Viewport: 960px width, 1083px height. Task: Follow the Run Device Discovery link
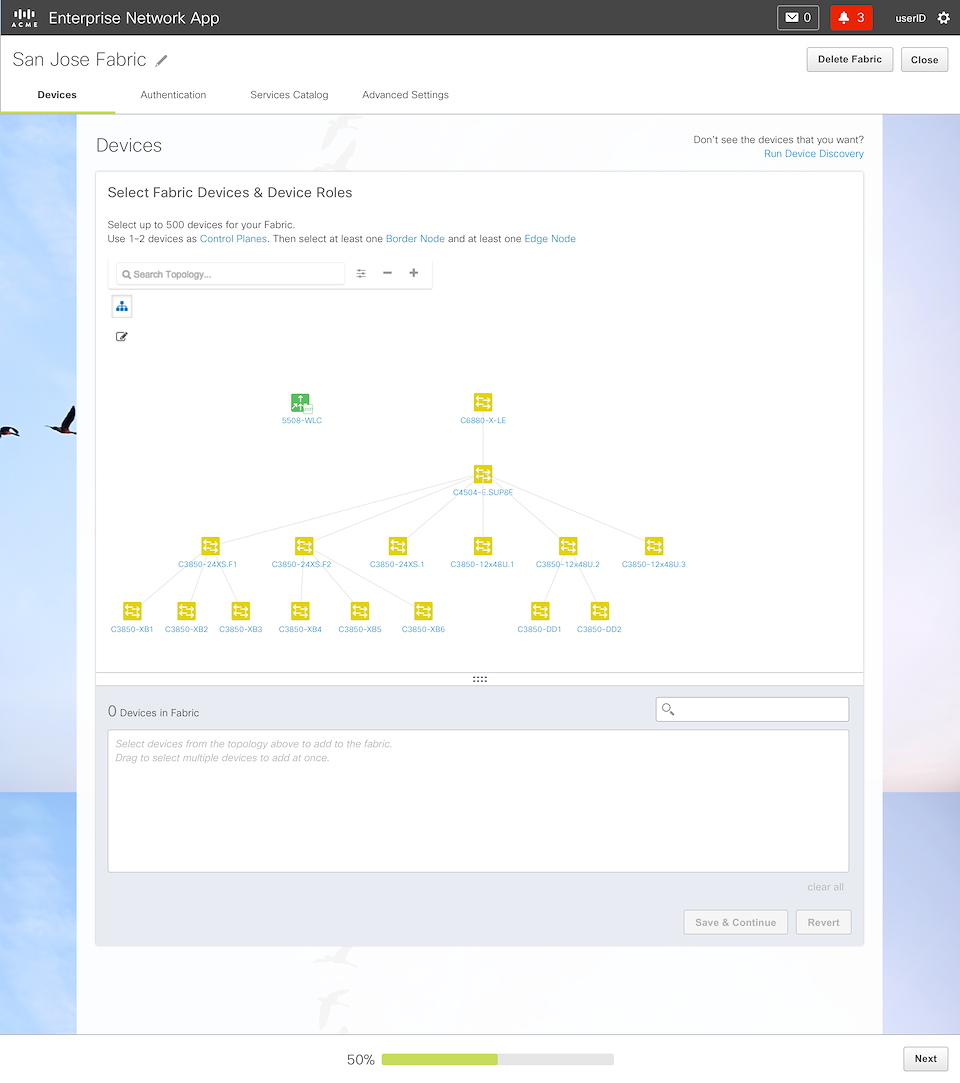[814, 153]
